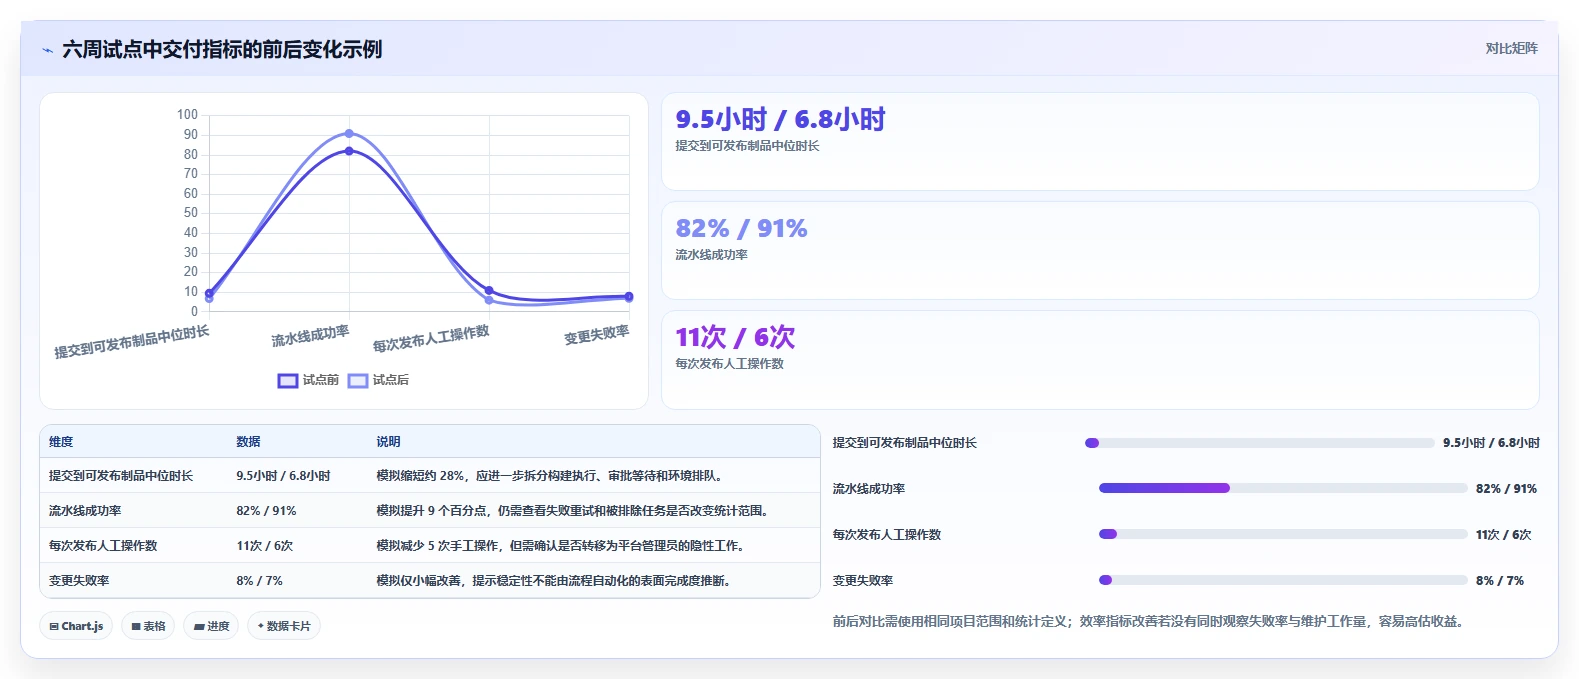Toggle the 试点后 legend swatch
The image size is (1579, 679).
click(x=358, y=381)
